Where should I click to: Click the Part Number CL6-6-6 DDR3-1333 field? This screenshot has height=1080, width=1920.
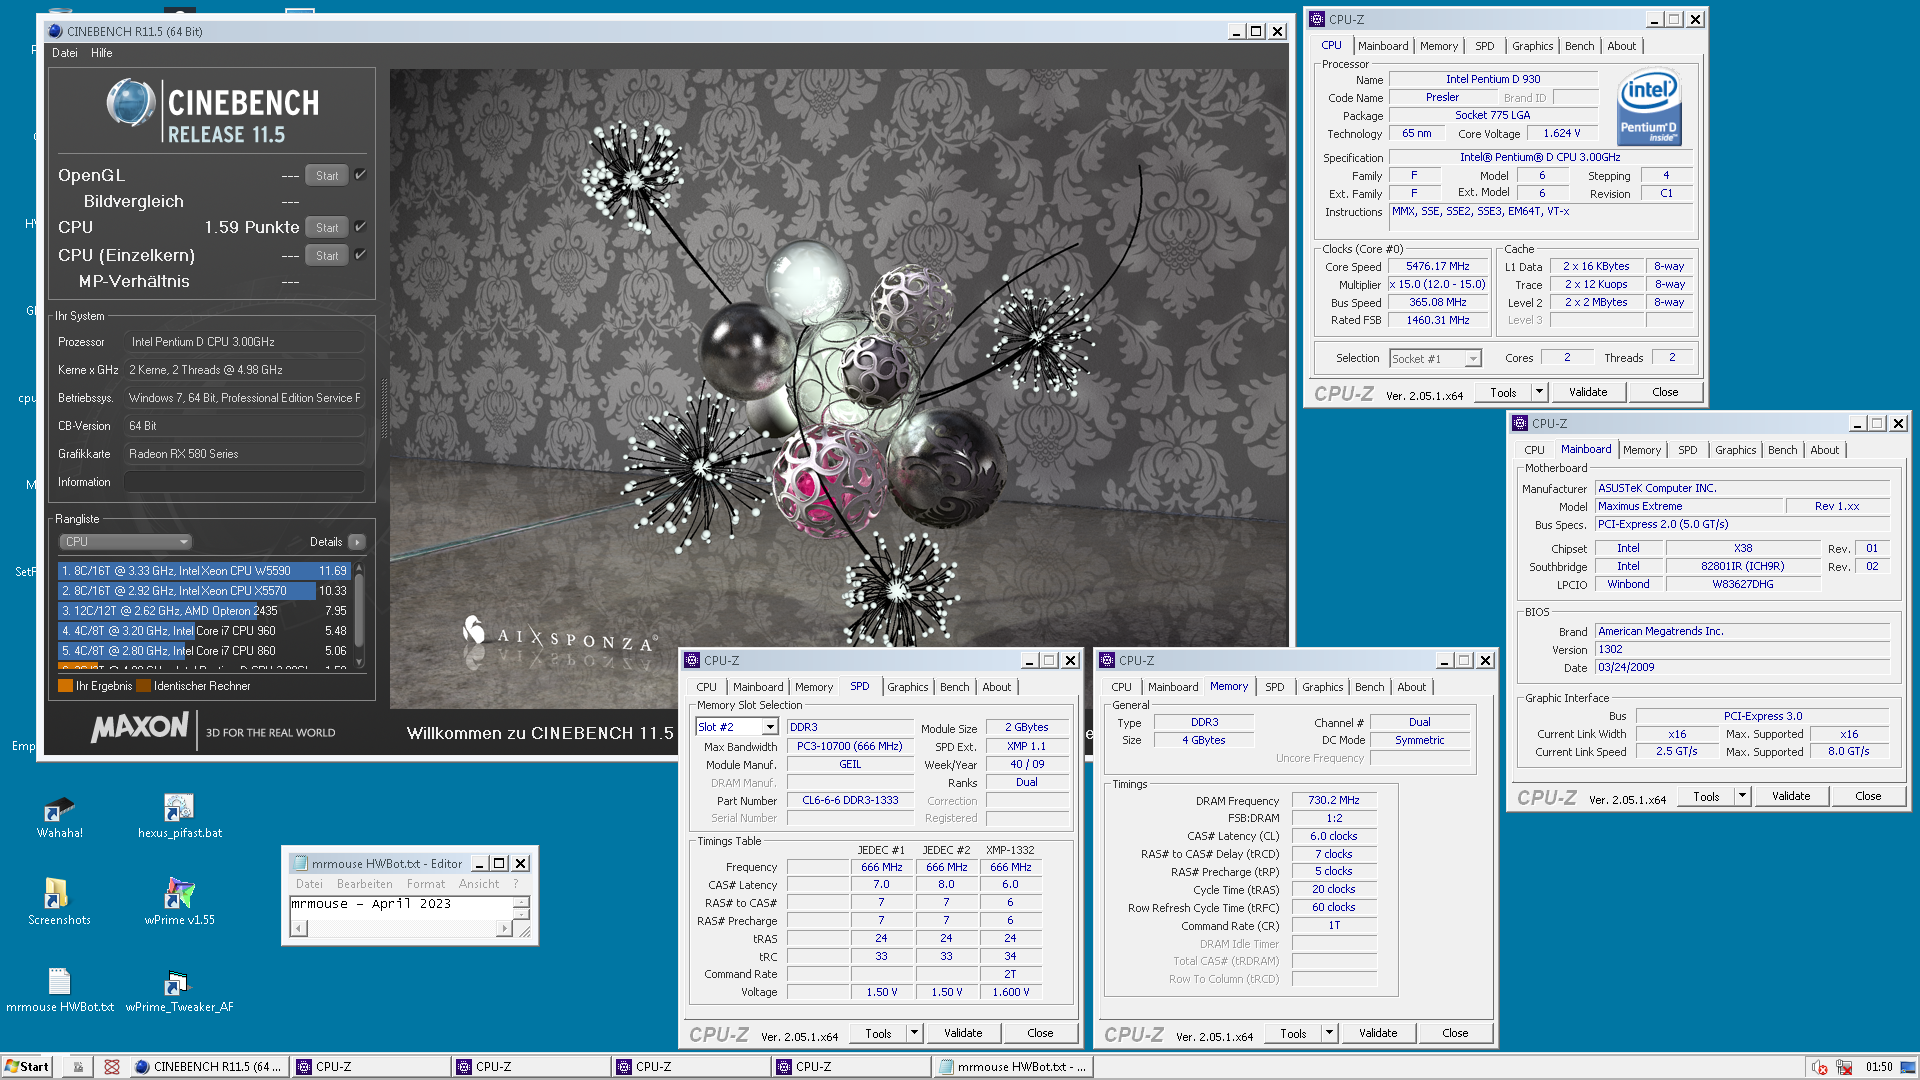[x=850, y=800]
